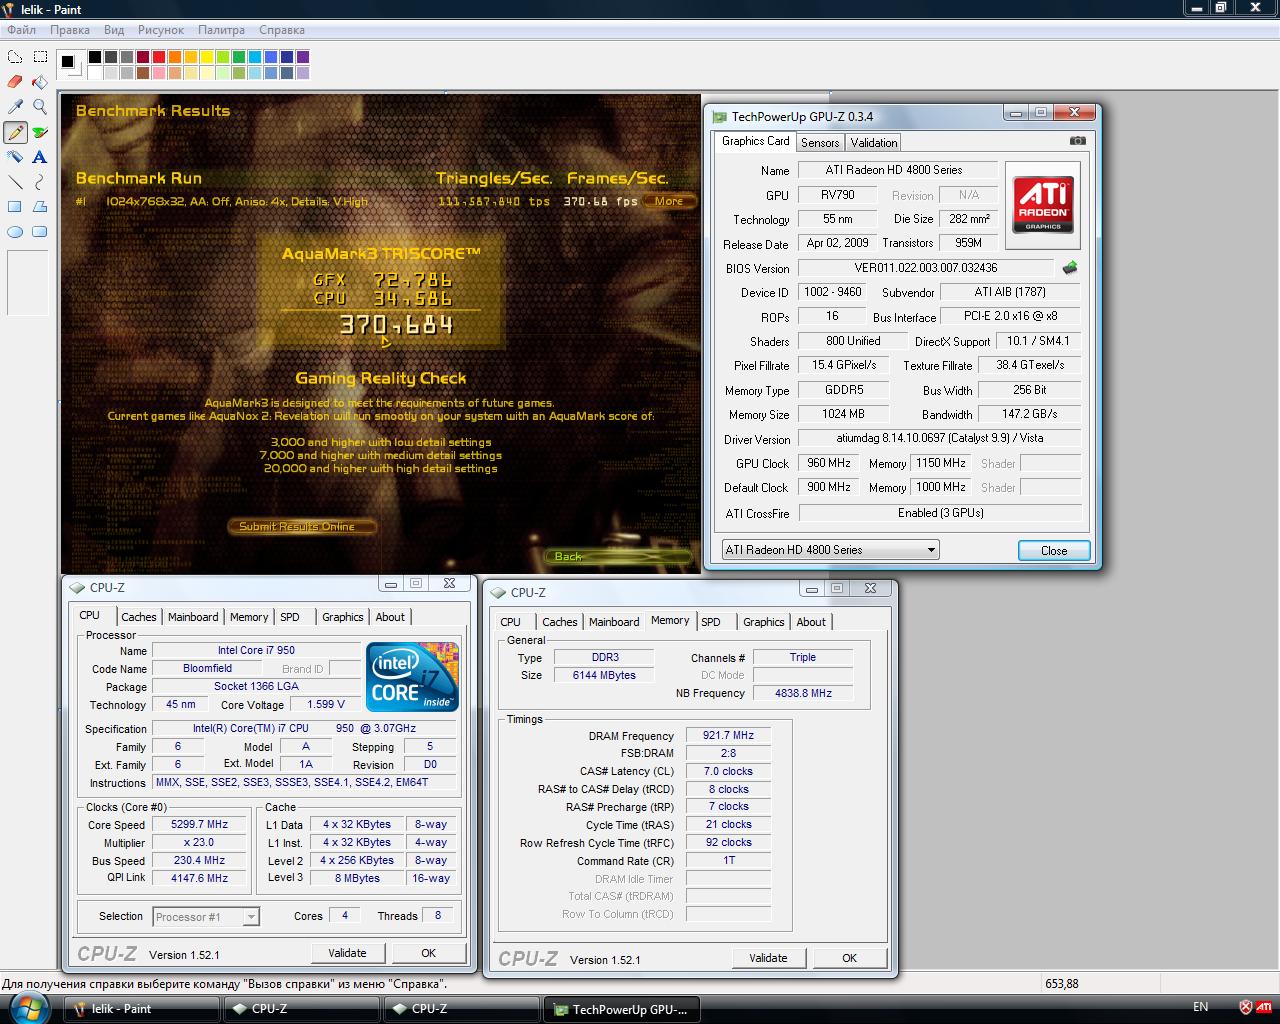Open the Палитра menu in Paint
This screenshot has width=1280, height=1024.
pos(221,30)
